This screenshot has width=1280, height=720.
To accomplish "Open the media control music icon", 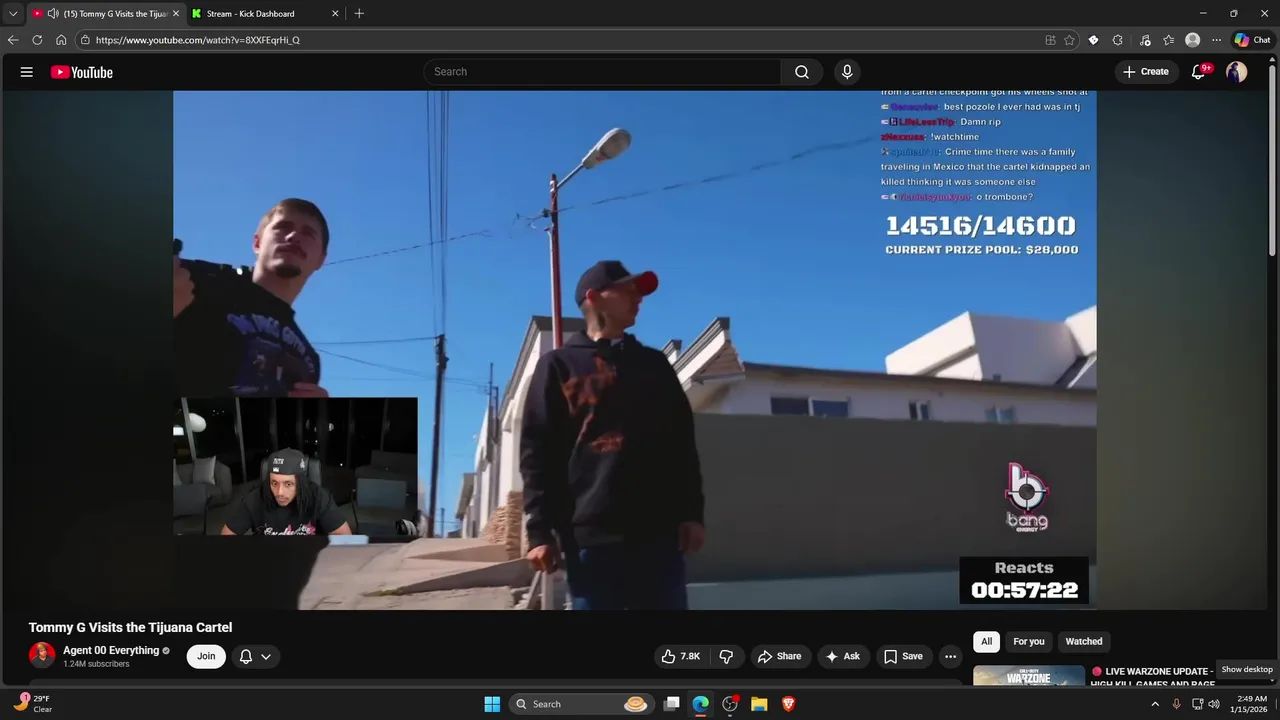I will tap(1144, 40).
